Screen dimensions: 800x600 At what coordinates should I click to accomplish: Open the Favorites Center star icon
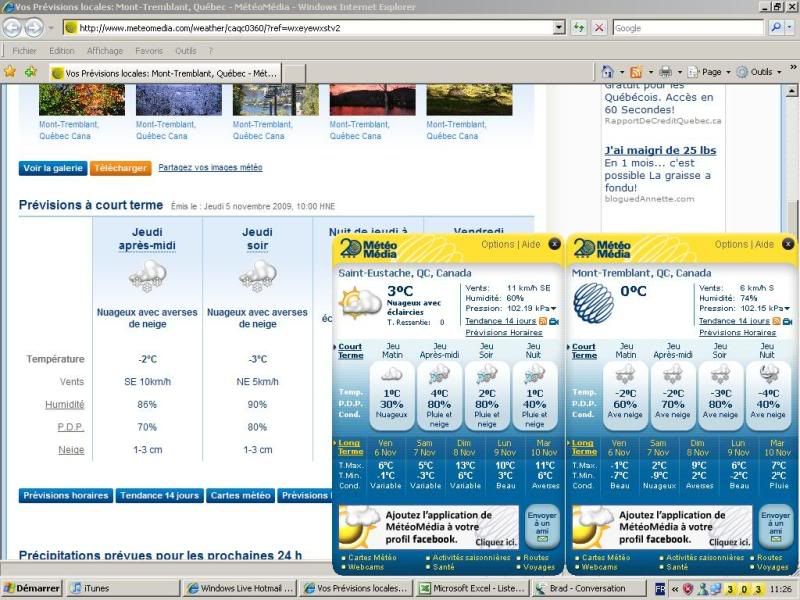10,71
